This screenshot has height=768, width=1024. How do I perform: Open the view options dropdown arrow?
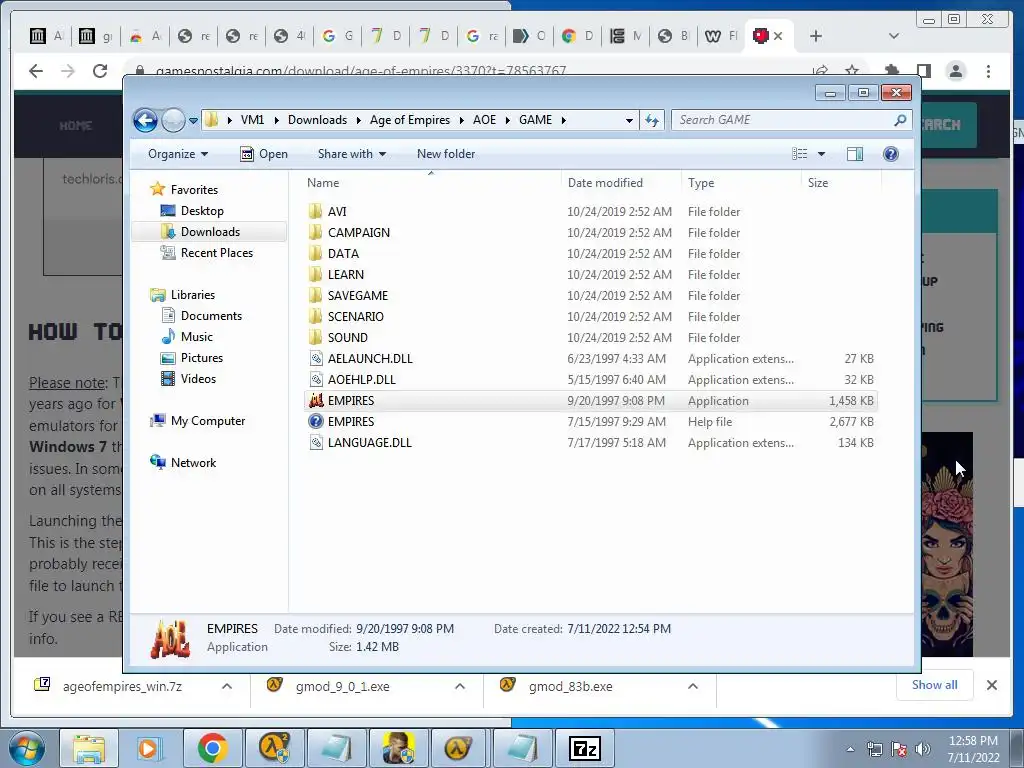tap(822, 154)
